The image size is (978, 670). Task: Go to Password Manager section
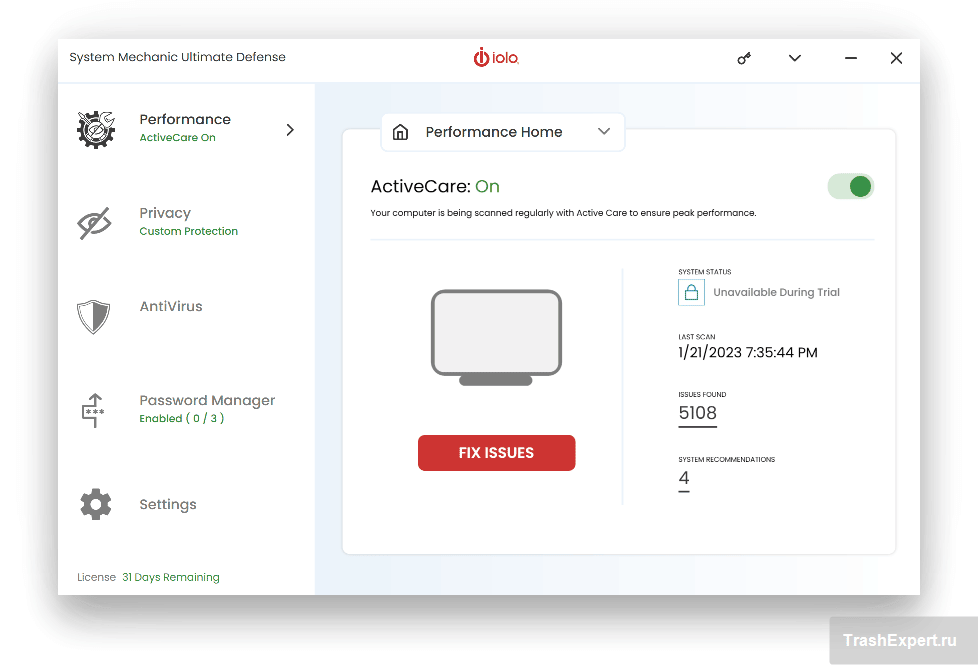click(207, 401)
